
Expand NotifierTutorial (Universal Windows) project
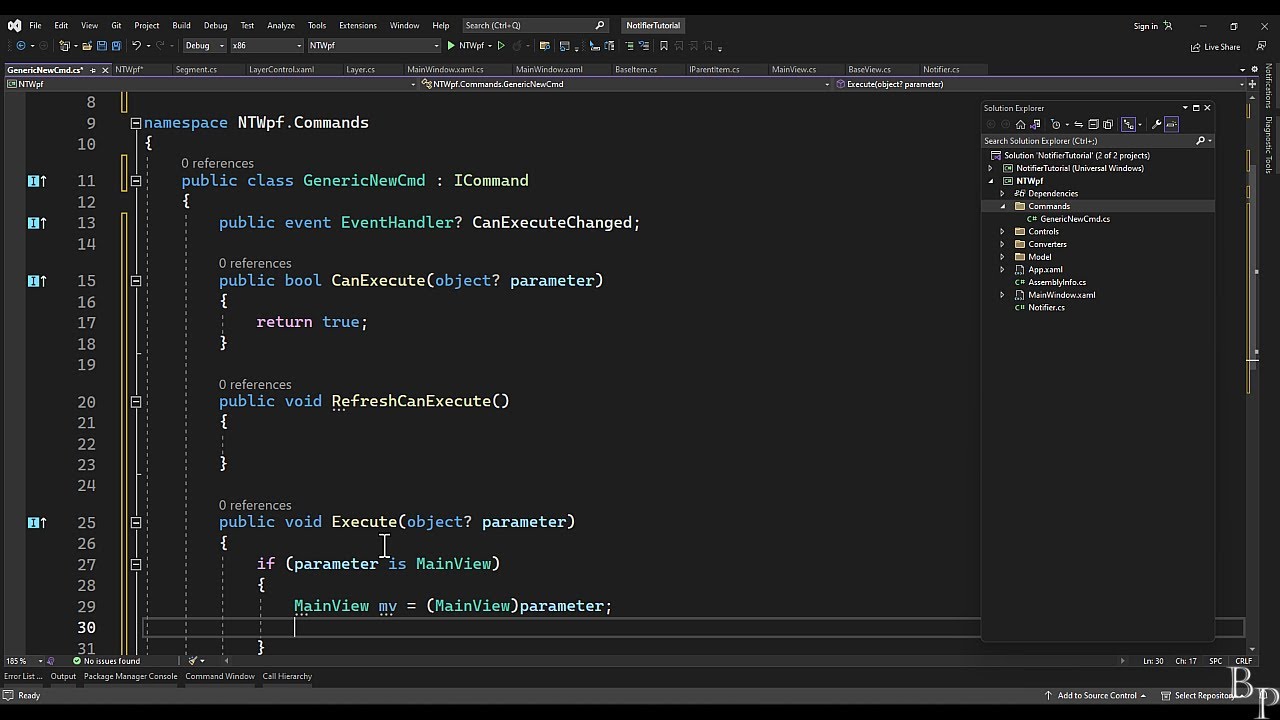click(990, 168)
